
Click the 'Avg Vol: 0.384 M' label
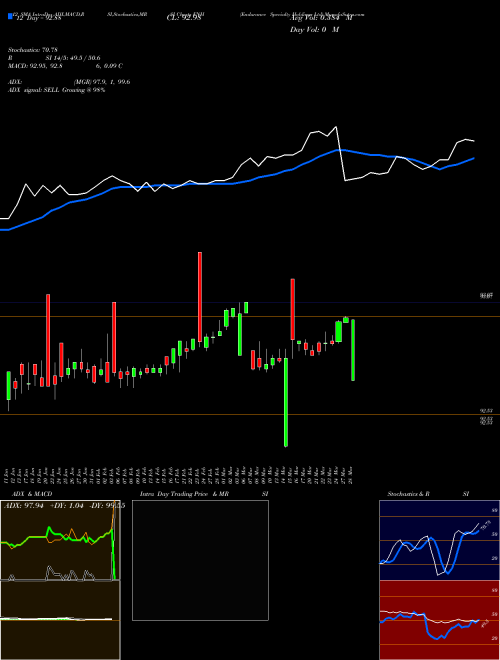[321, 18]
